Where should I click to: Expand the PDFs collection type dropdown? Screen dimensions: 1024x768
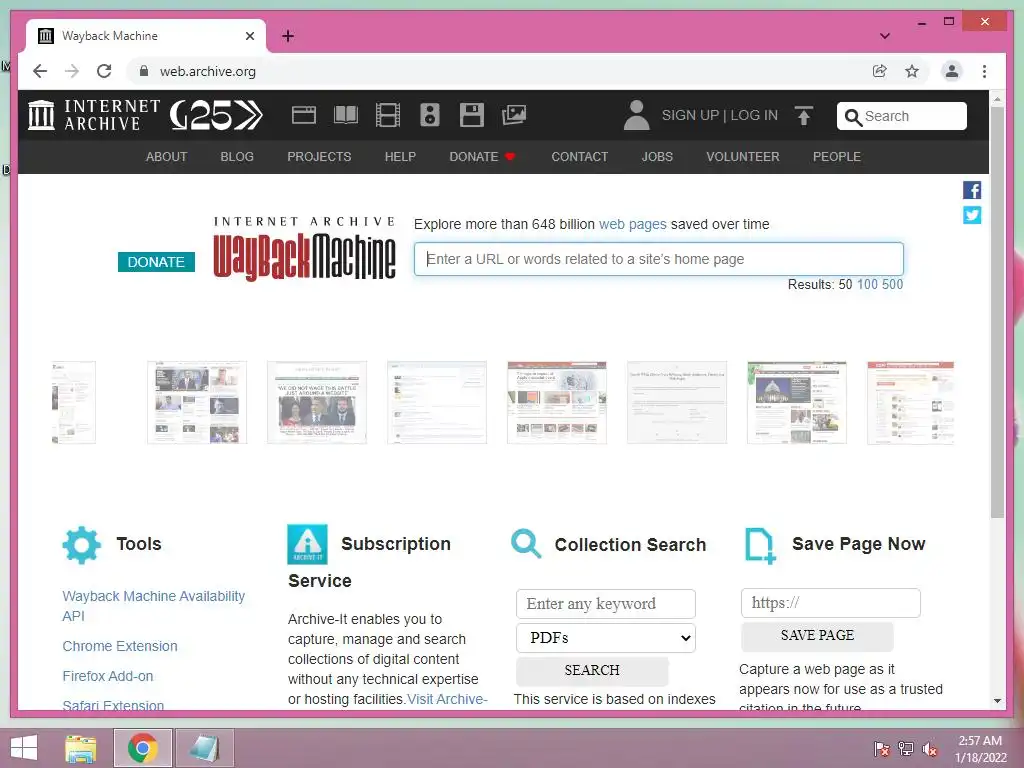605,638
